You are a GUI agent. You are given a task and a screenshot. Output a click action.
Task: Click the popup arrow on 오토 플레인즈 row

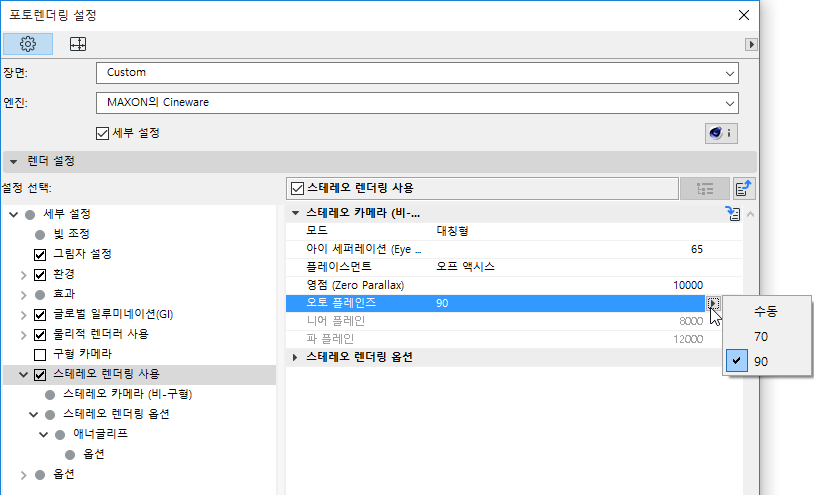tap(713, 304)
